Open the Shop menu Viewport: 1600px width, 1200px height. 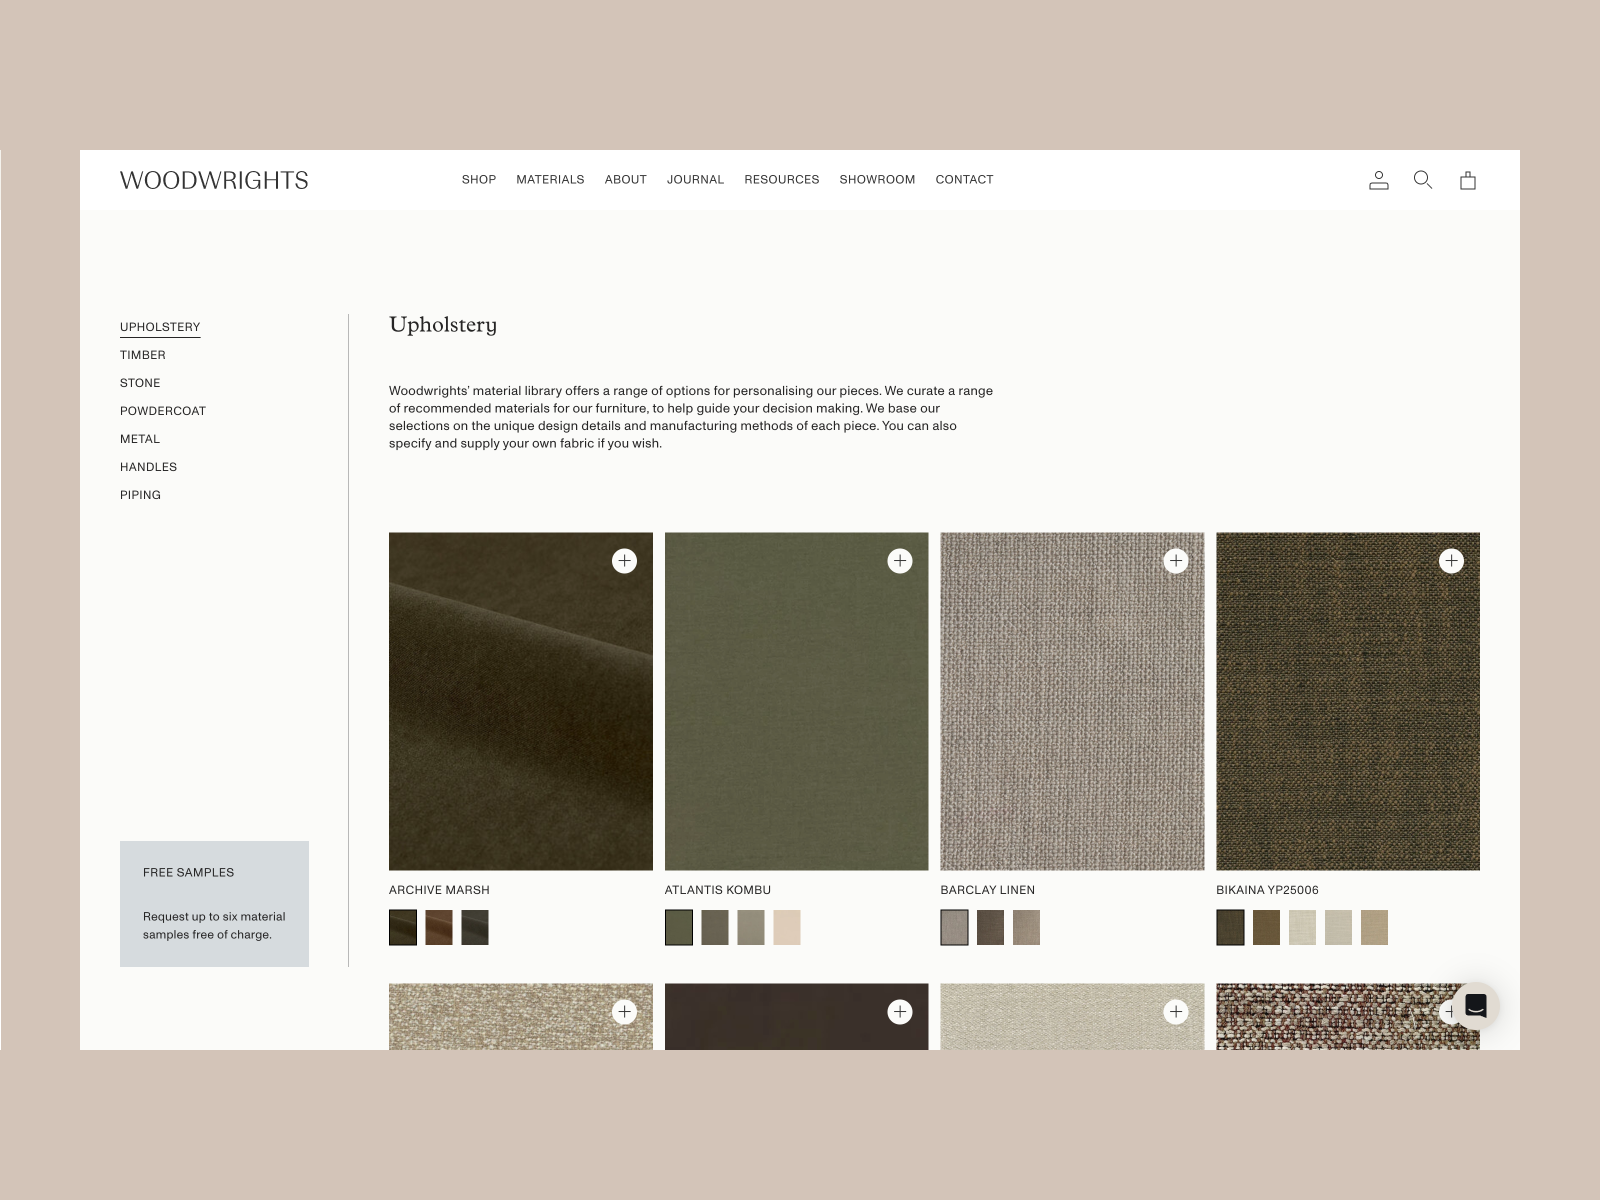(479, 180)
